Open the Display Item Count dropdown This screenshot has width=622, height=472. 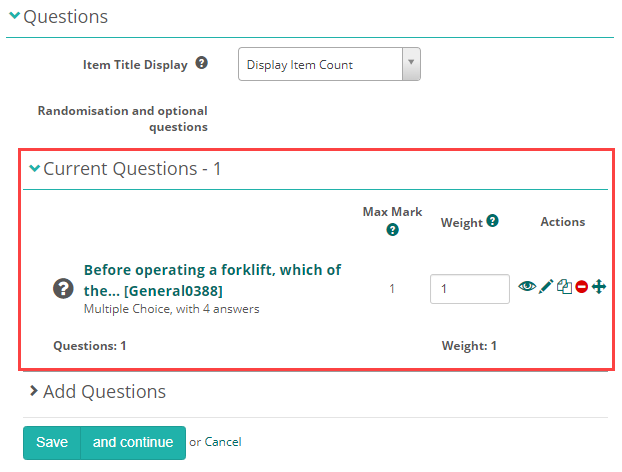(x=329, y=65)
